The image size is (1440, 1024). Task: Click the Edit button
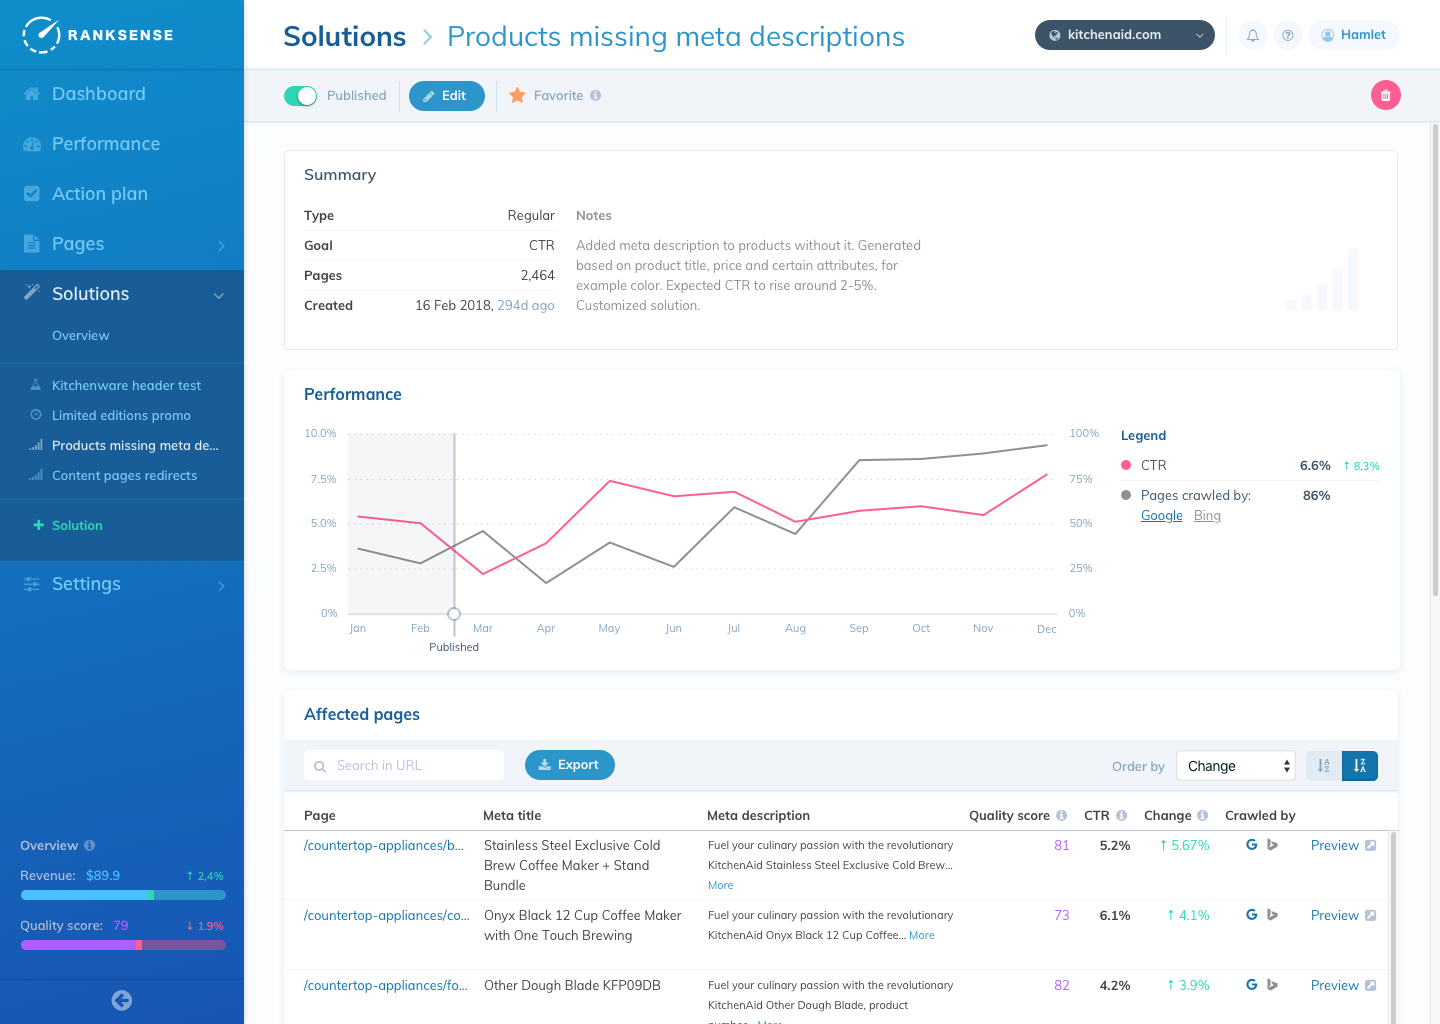coord(447,96)
